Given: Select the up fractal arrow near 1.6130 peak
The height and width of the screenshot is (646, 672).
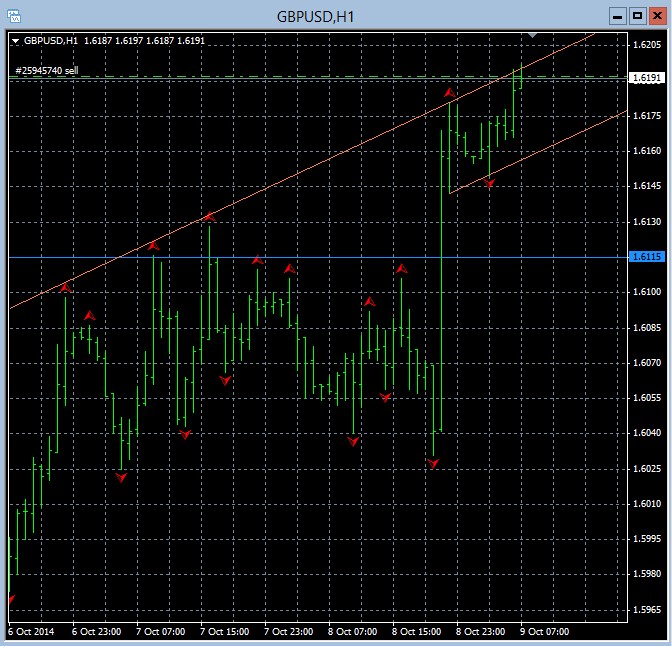Looking at the screenshot, I should (210, 216).
